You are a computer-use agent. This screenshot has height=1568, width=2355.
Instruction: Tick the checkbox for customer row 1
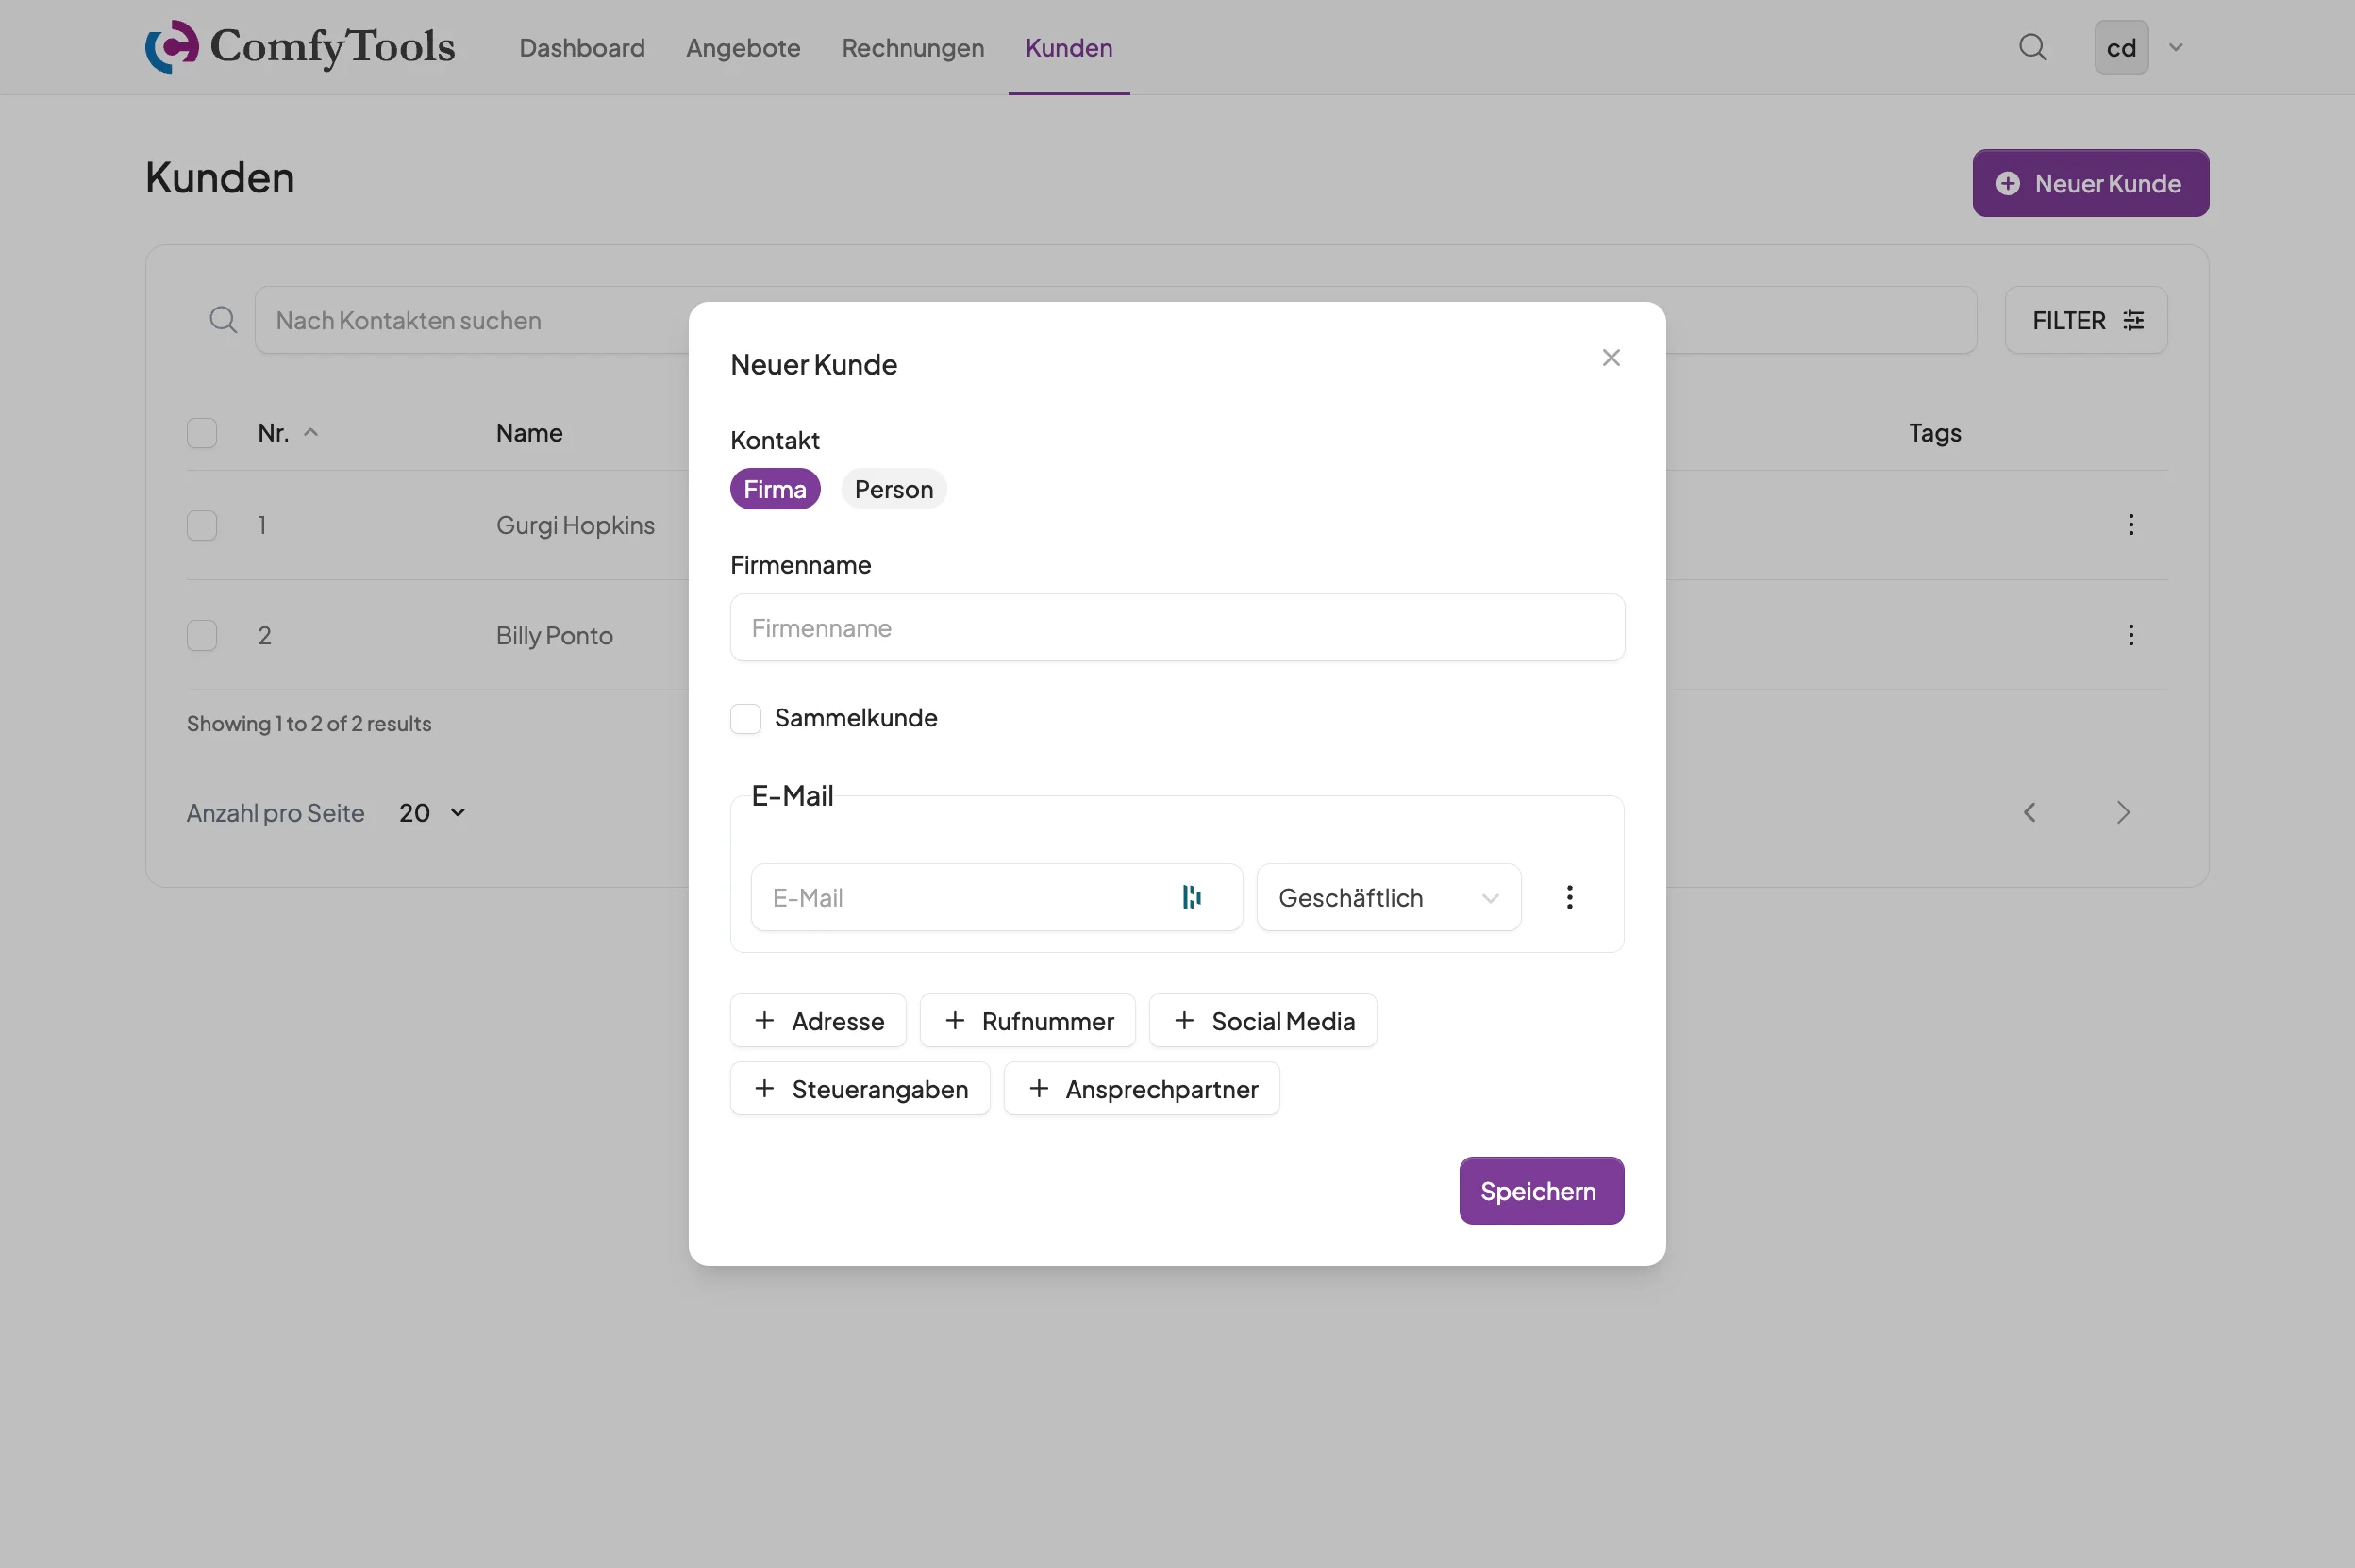(x=202, y=525)
